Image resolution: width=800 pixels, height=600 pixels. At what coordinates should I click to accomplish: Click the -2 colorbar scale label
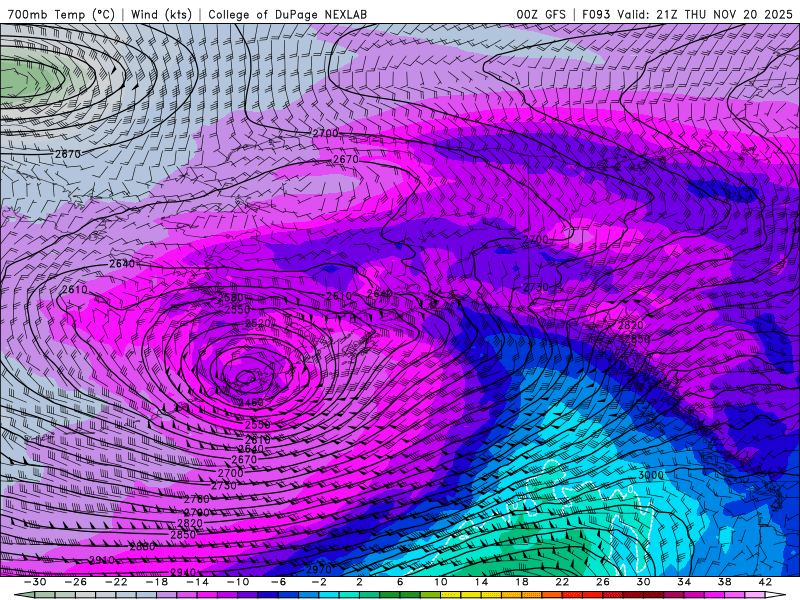[x=319, y=582]
